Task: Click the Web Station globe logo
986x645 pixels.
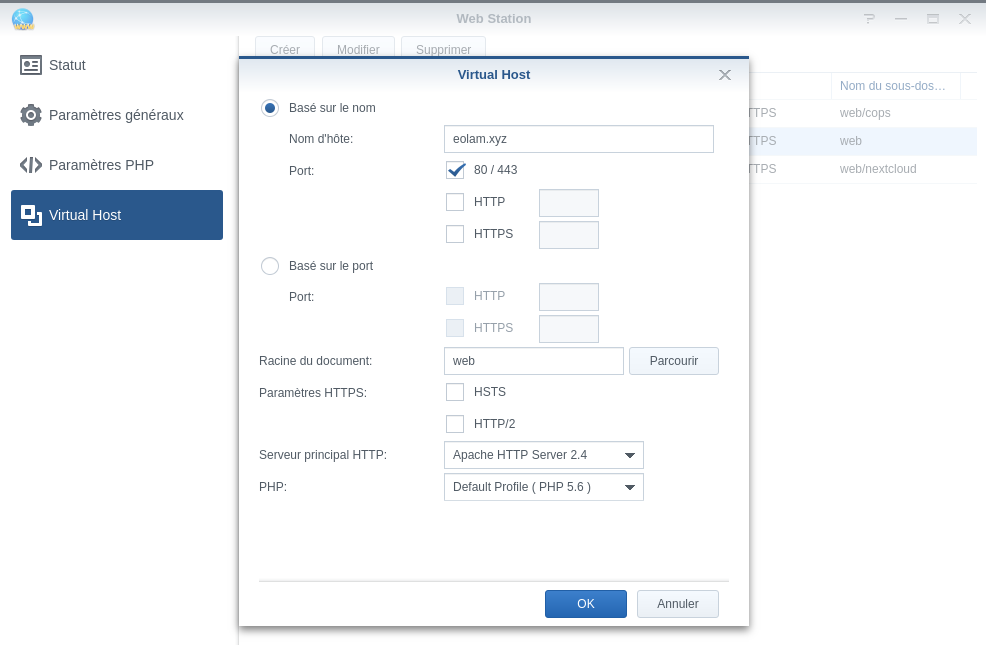Action: click(x=22, y=19)
